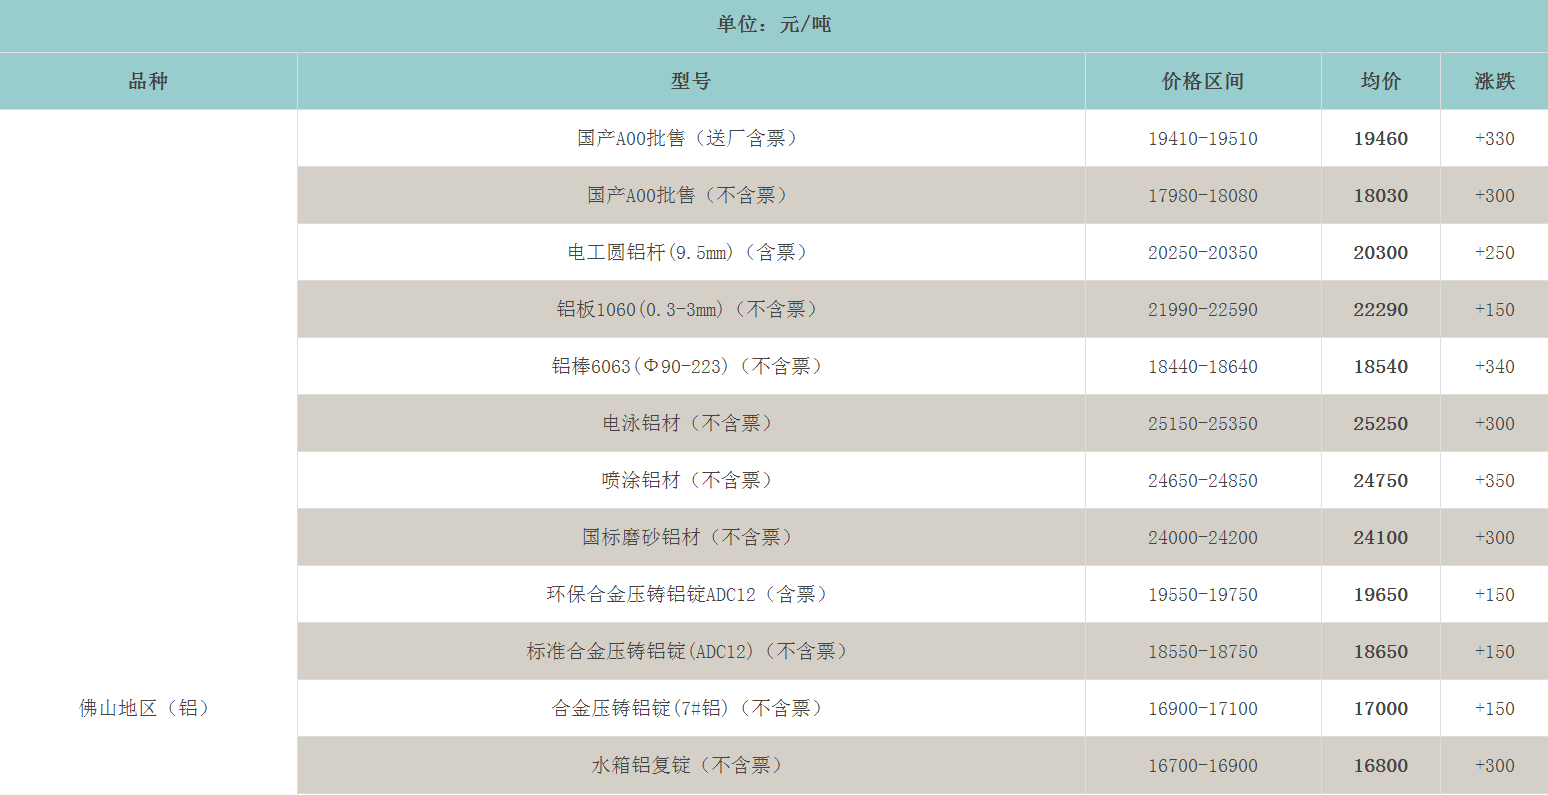Click the average price 22290 cell
The height and width of the screenshot is (795, 1548).
click(1380, 310)
